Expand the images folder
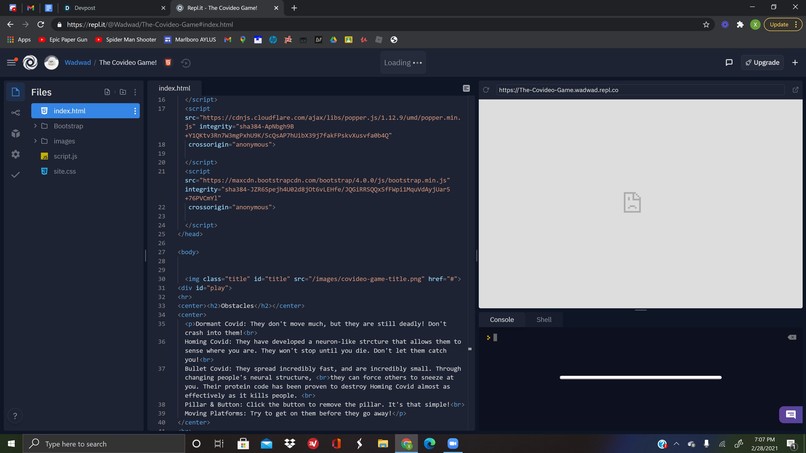 point(35,141)
